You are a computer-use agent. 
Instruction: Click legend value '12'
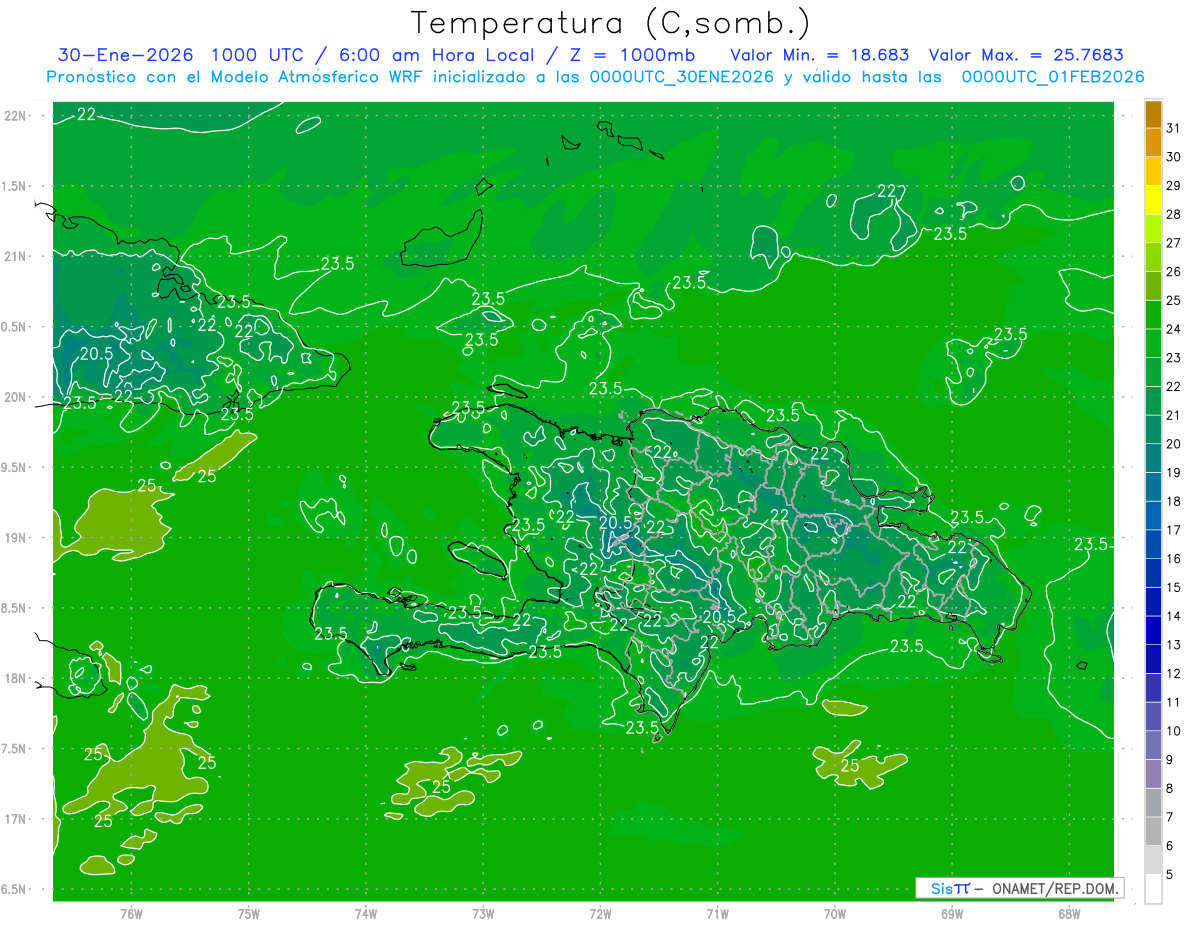click(x=1174, y=674)
